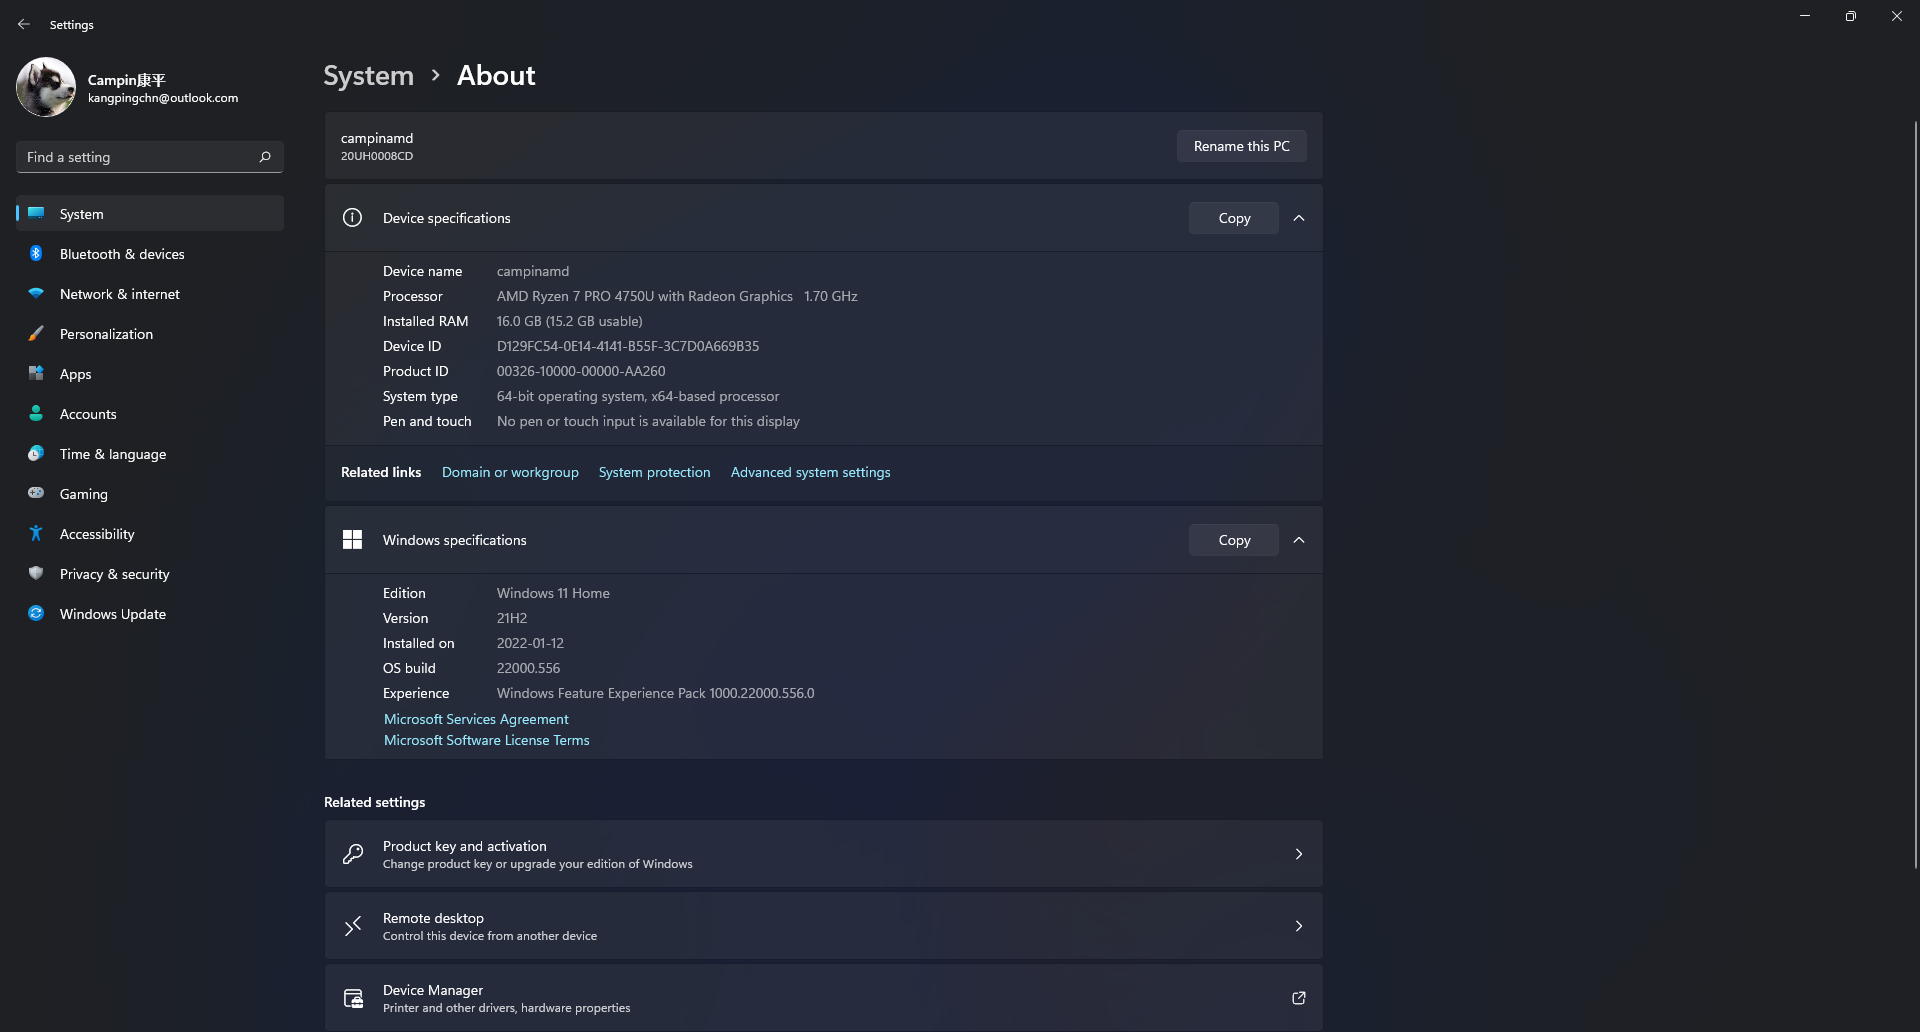Click the Remote desktop row chevron
This screenshot has width=1920, height=1032.
coord(1299,926)
